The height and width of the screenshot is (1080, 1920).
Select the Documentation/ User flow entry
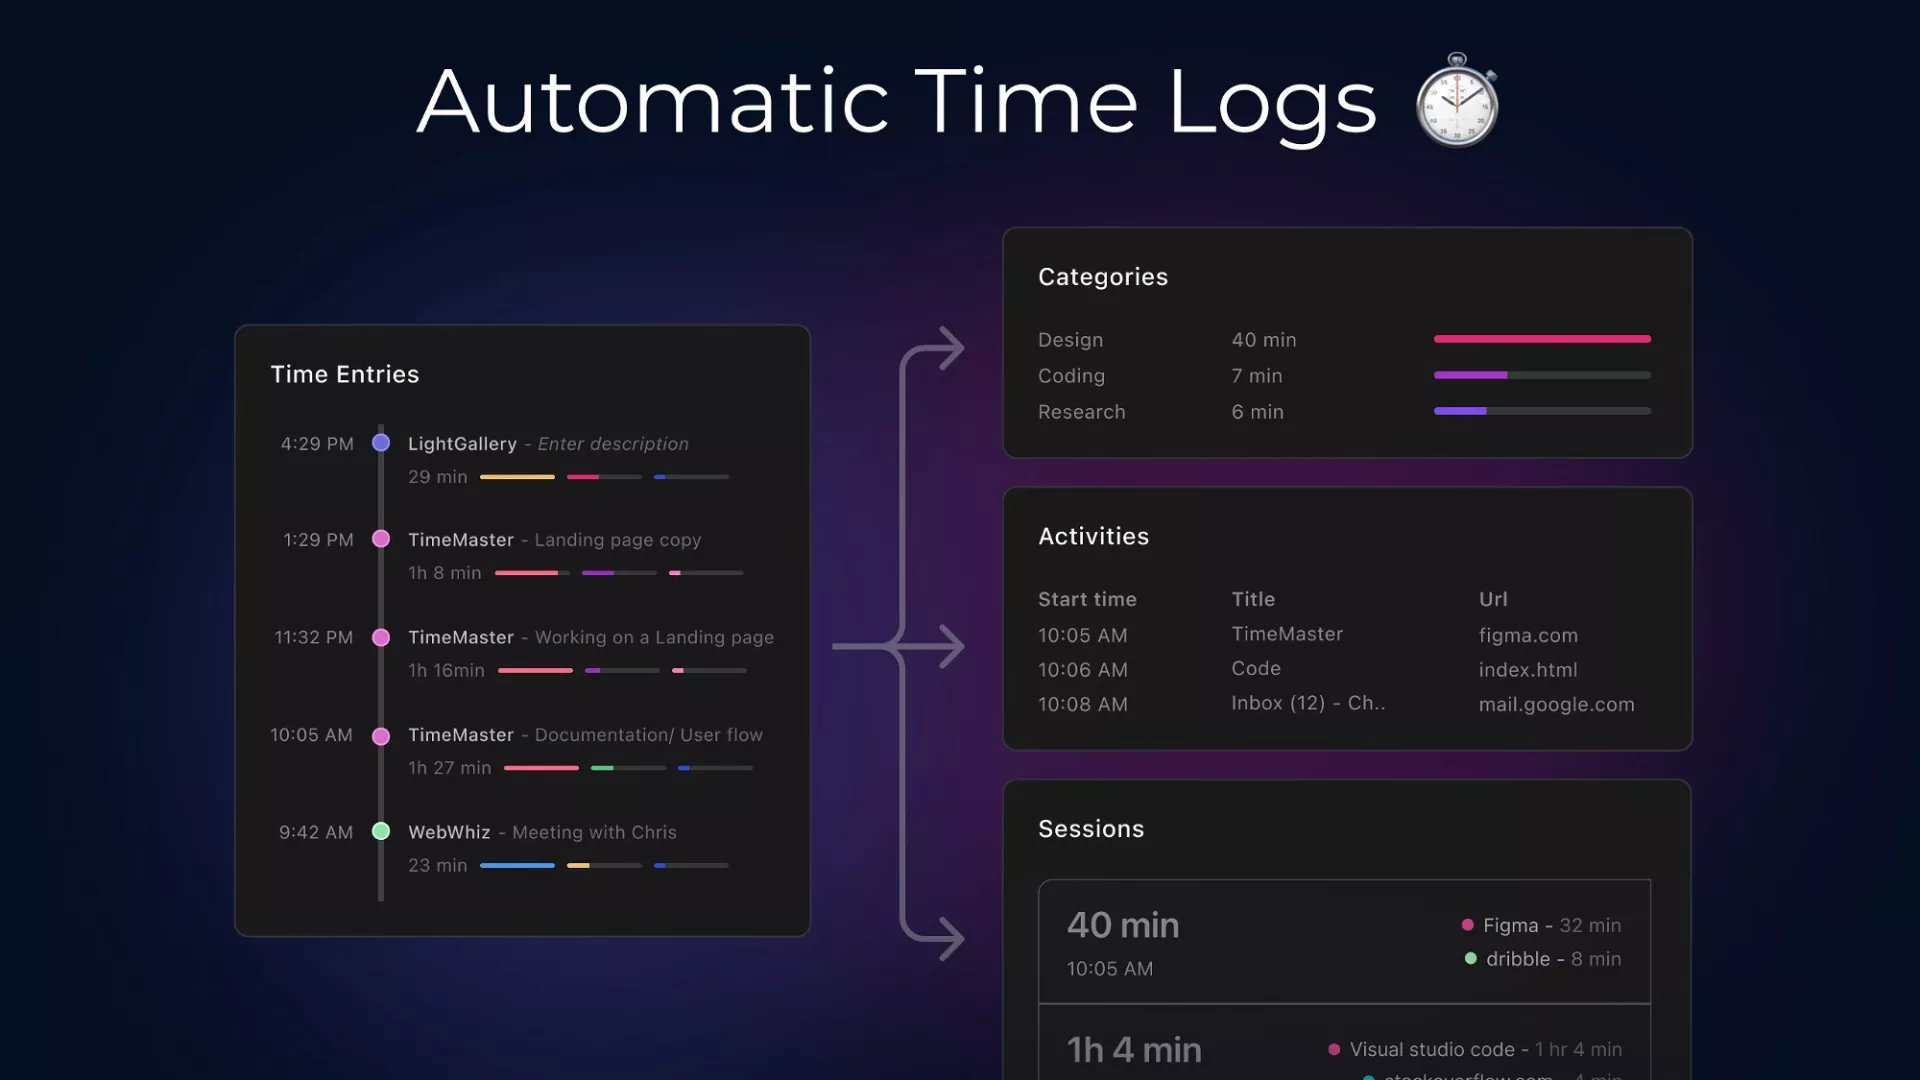(648, 735)
